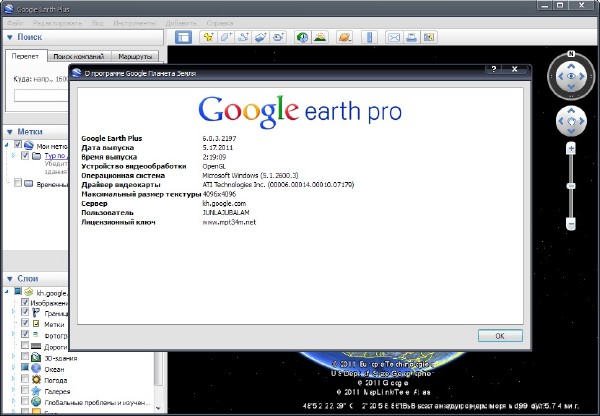Click the Add Polygon toolbar icon
This screenshot has width=600, height=416.
226,37
